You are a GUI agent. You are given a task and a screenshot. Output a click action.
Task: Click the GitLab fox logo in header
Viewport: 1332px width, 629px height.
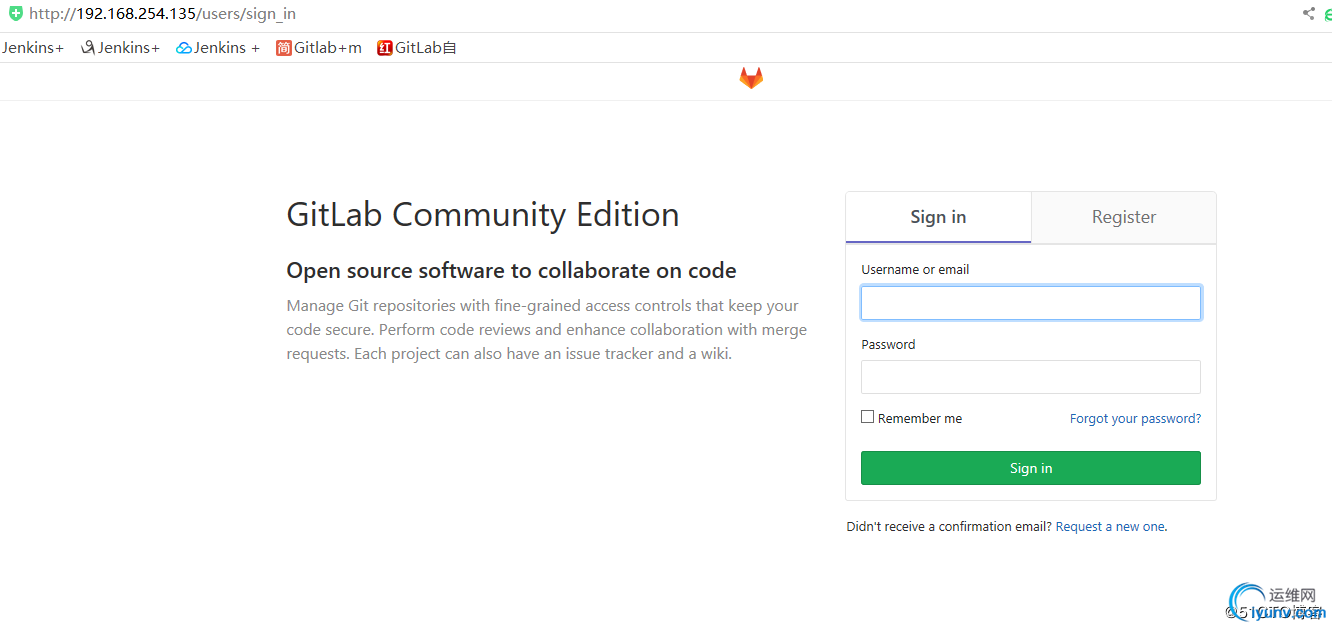coord(751,78)
